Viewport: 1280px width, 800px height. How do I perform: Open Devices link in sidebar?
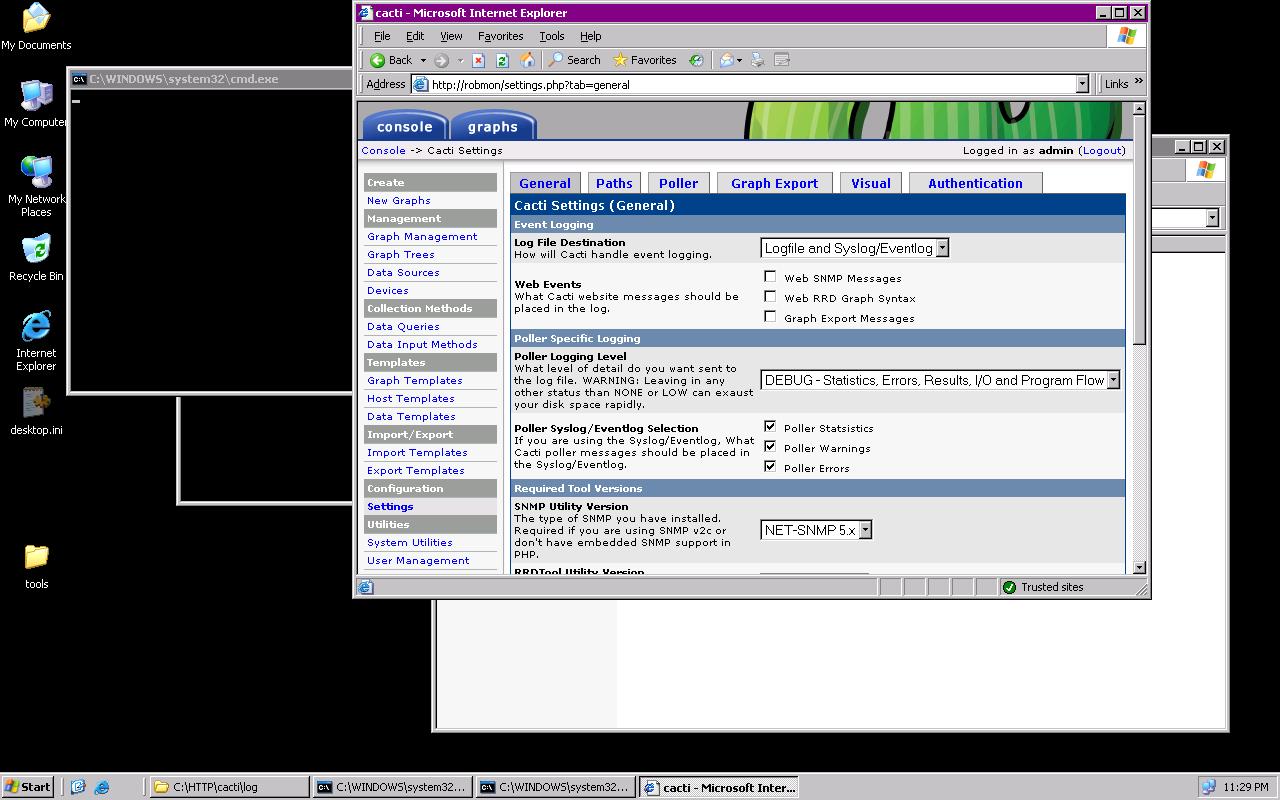click(387, 291)
